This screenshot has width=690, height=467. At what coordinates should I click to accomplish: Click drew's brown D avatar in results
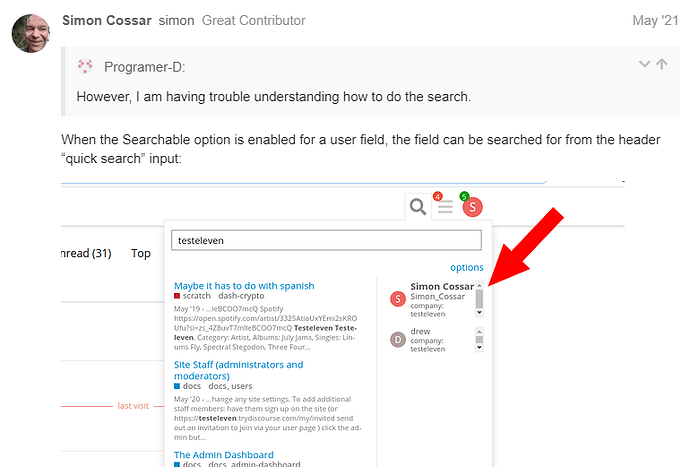coord(398,339)
